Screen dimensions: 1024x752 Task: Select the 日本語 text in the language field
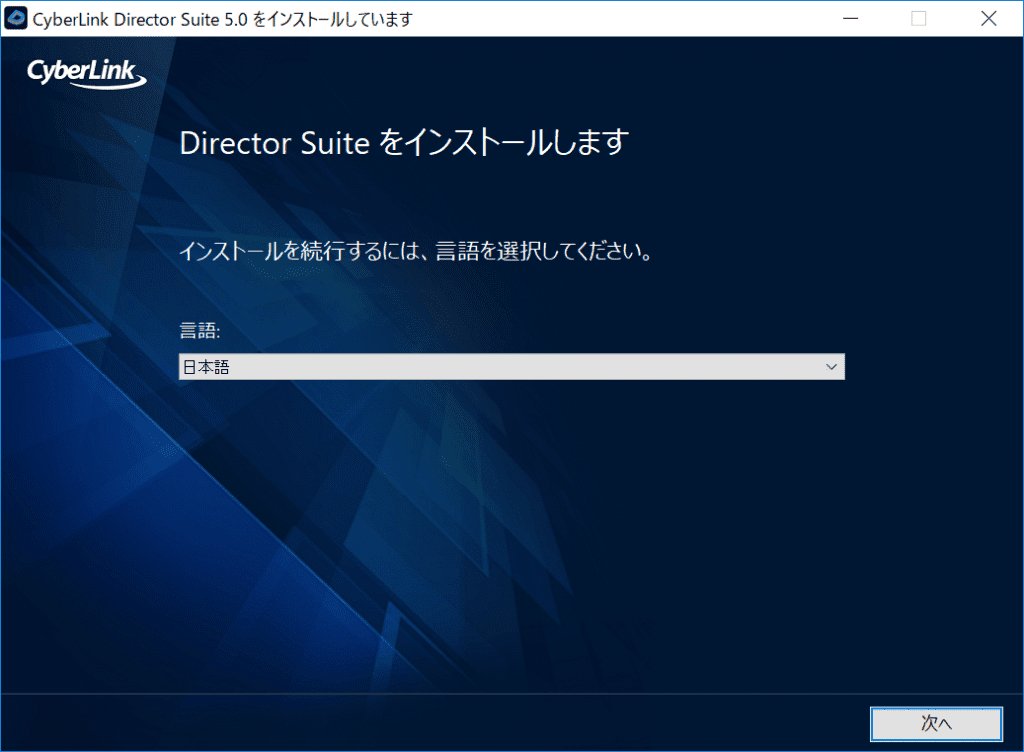205,367
